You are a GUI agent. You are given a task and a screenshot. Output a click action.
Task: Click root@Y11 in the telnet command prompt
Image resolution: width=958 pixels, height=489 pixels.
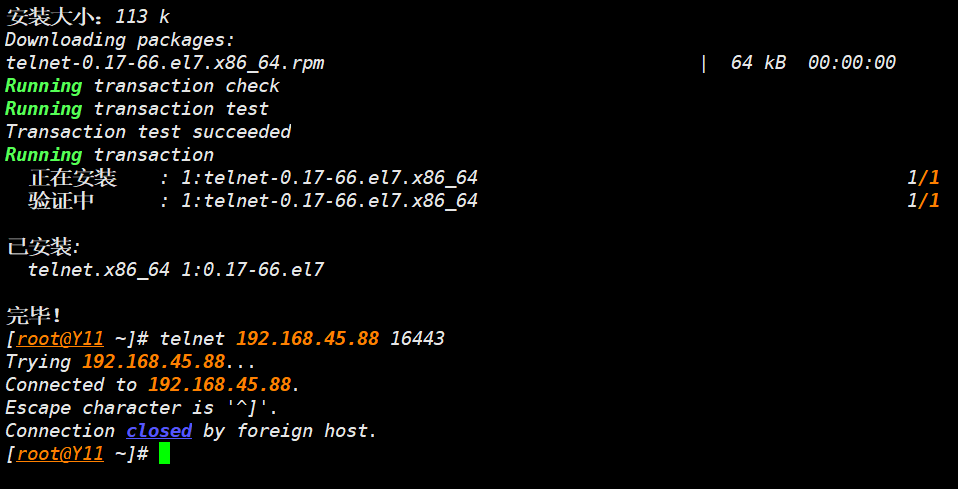(59, 339)
